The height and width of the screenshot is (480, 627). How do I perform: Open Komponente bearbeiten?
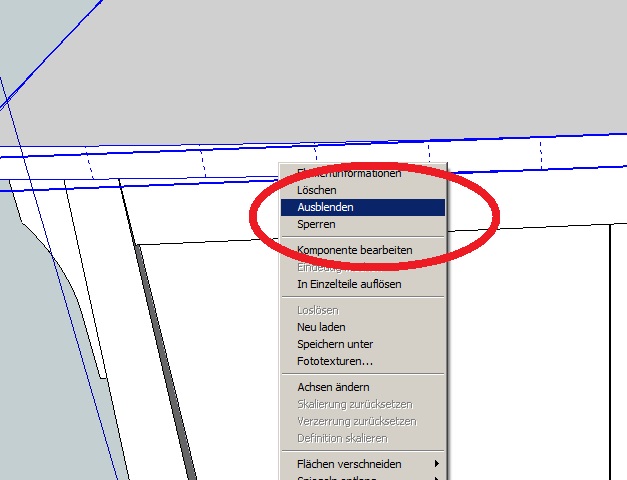(363, 250)
